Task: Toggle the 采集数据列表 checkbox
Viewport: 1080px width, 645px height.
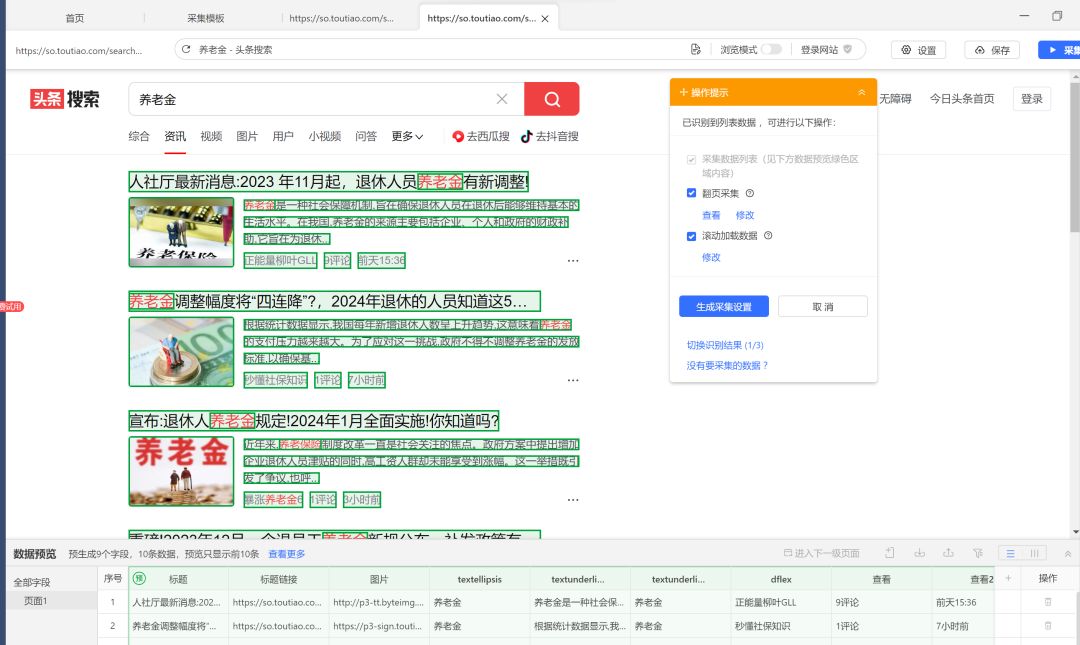Action: pos(692,160)
